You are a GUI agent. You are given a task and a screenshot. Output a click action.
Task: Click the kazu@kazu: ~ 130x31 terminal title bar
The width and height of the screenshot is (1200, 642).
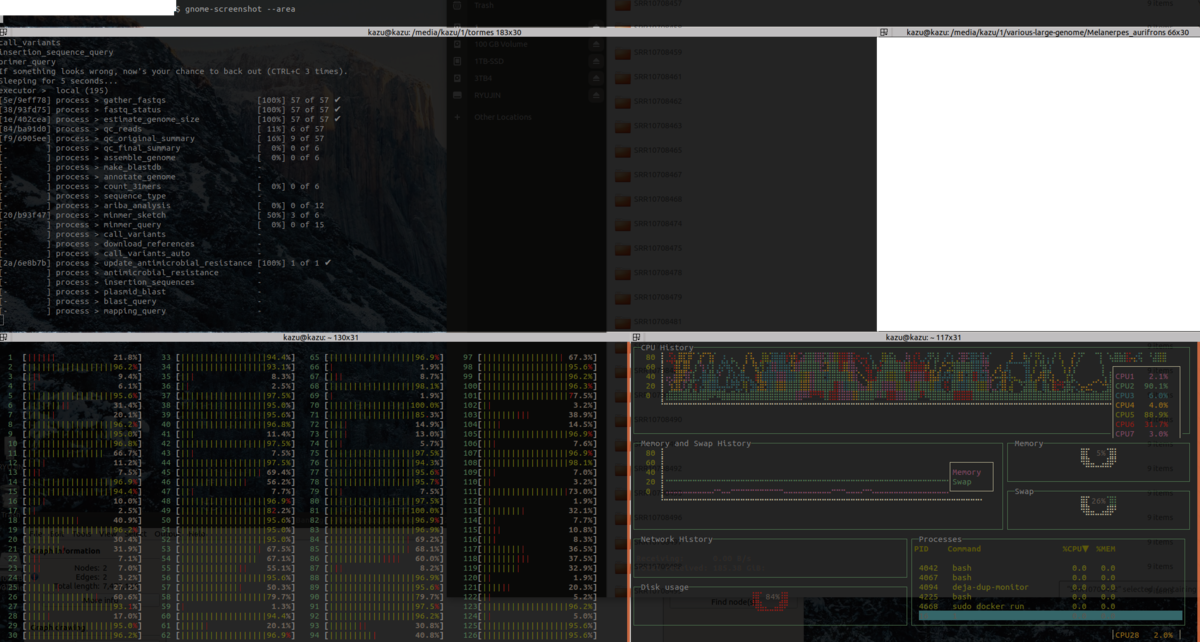[x=315, y=337]
